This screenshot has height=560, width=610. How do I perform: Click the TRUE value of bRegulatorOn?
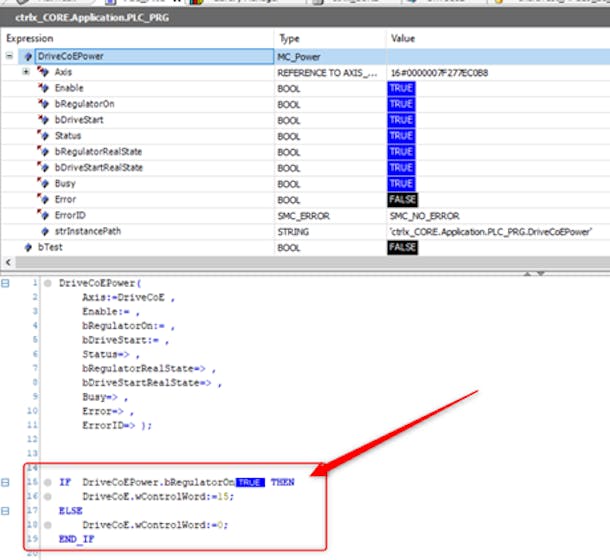(401, 104)
